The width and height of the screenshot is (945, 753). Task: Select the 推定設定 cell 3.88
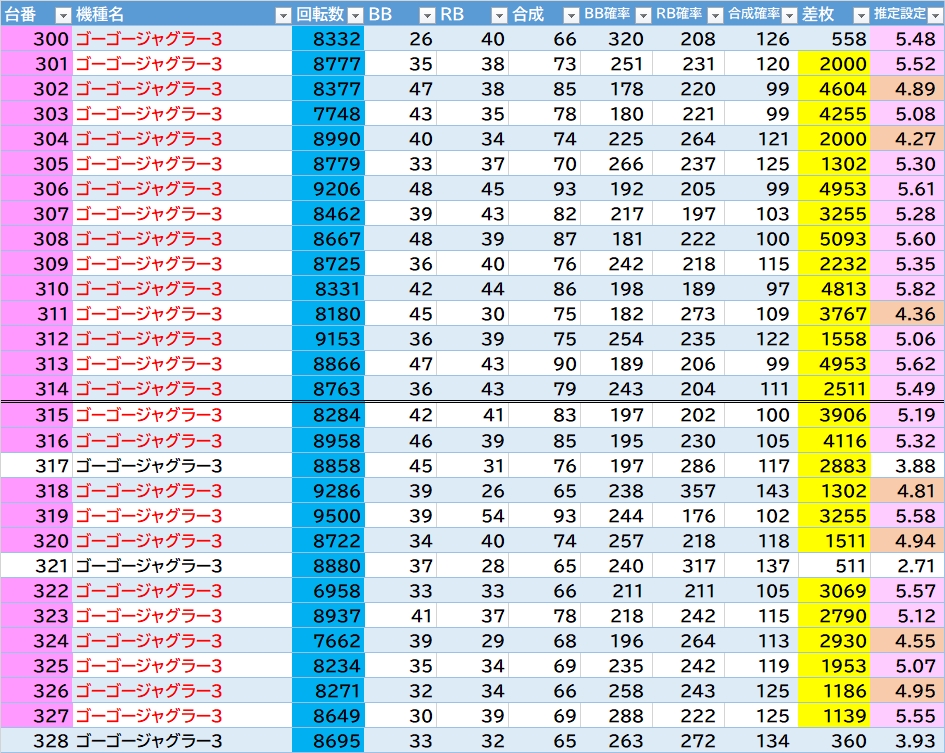pos(907,465)
